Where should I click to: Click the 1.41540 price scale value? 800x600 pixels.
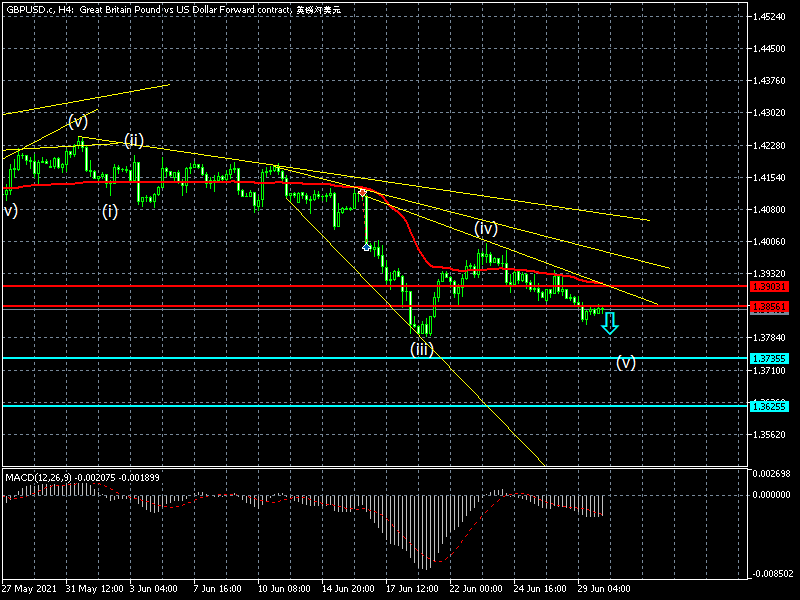(769, 178)
